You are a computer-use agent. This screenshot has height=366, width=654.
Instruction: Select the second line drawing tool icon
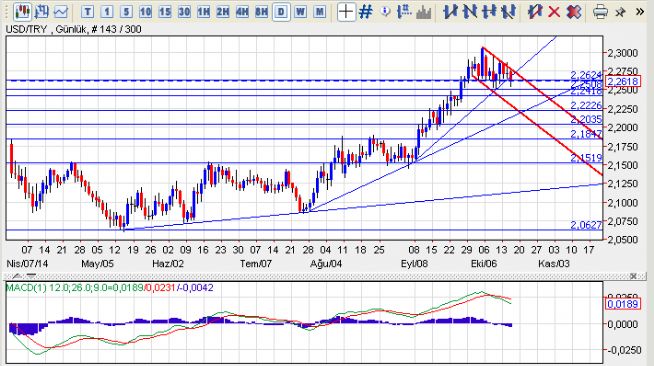[x=469, y=12]
